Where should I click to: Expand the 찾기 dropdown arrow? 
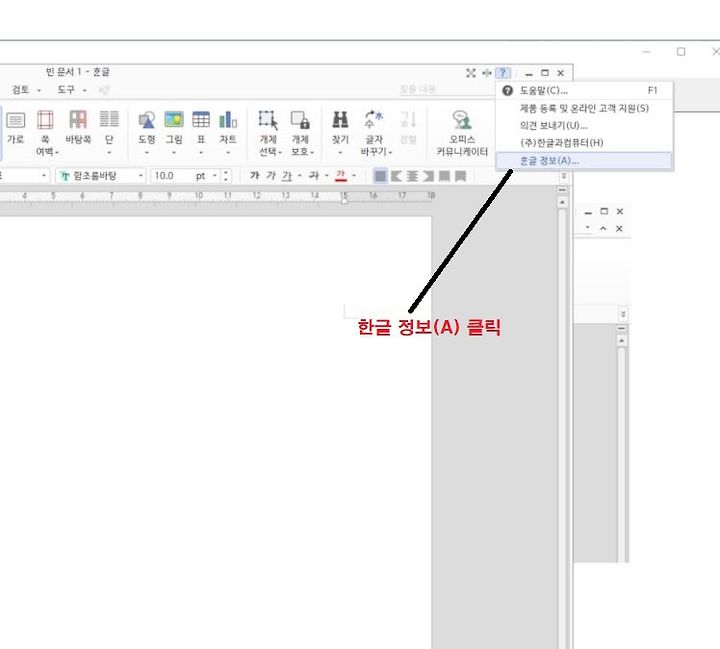click(x=340, y=152)
